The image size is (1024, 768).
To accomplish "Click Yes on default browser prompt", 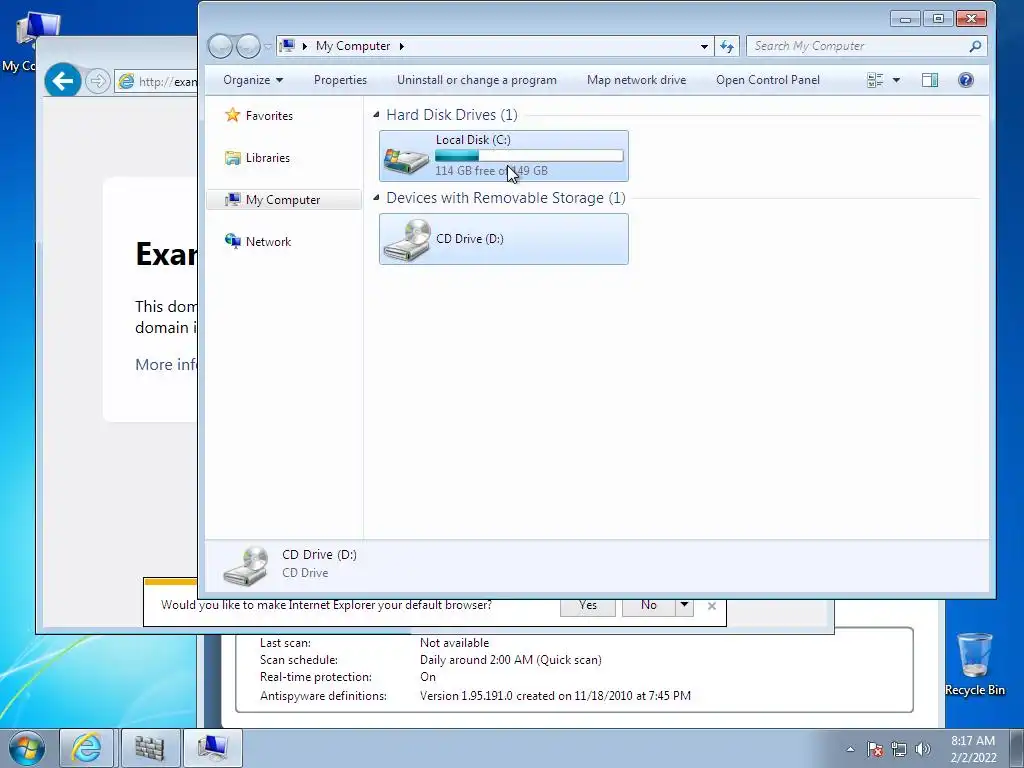I will pyautogui.click(x=588, y=606).
